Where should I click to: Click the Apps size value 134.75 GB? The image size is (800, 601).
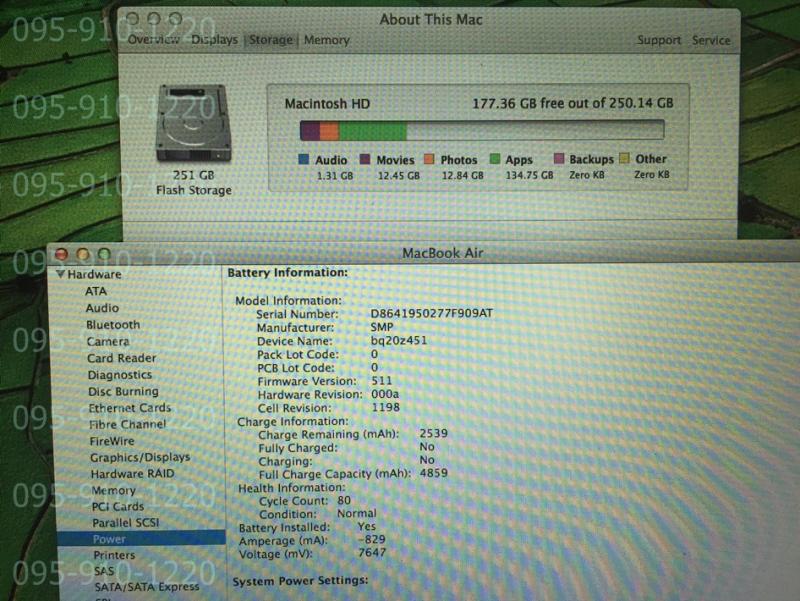(530, 176)
